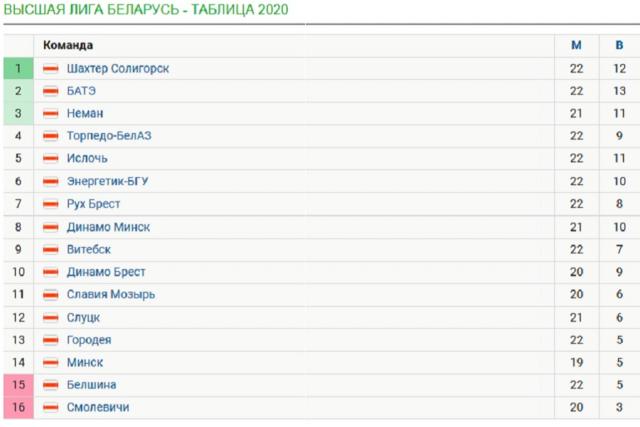Click the flag icon beside Неман
This screenshot has width=640, height=427.
tap(51, 113)
